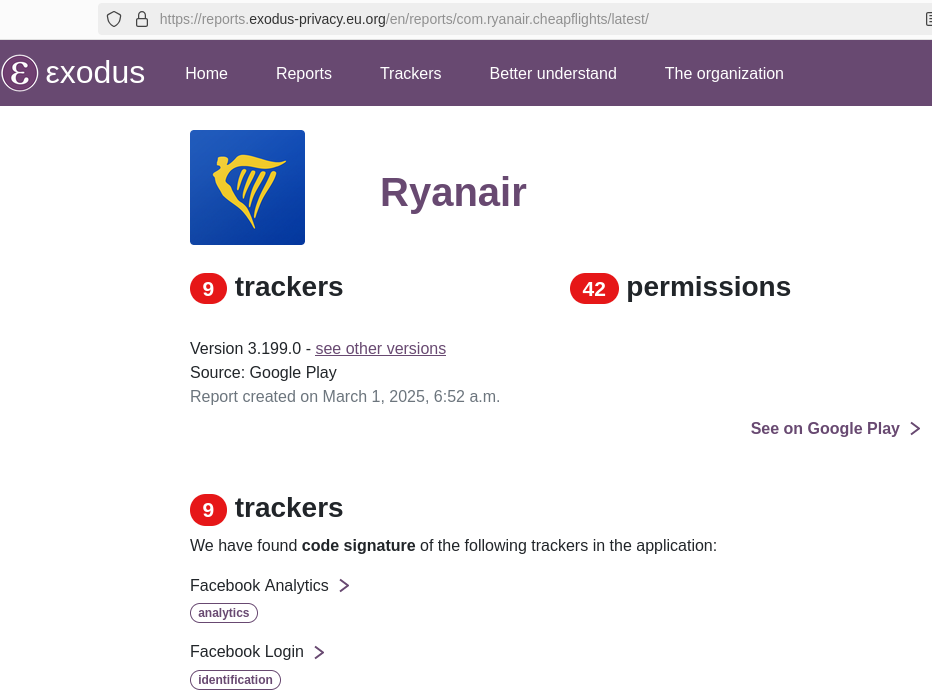Click the exodus wordmark text
The height and width of the screenshot is (697, 932).
[x=95, y=73]
